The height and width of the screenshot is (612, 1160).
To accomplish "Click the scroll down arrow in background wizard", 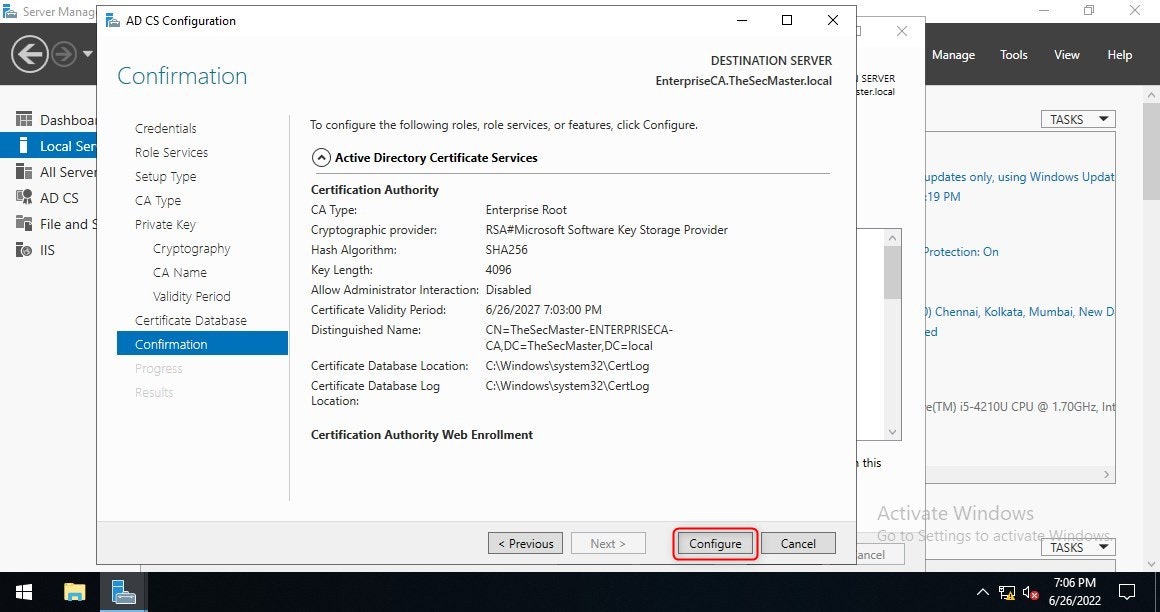I will (x=892, y=432).
